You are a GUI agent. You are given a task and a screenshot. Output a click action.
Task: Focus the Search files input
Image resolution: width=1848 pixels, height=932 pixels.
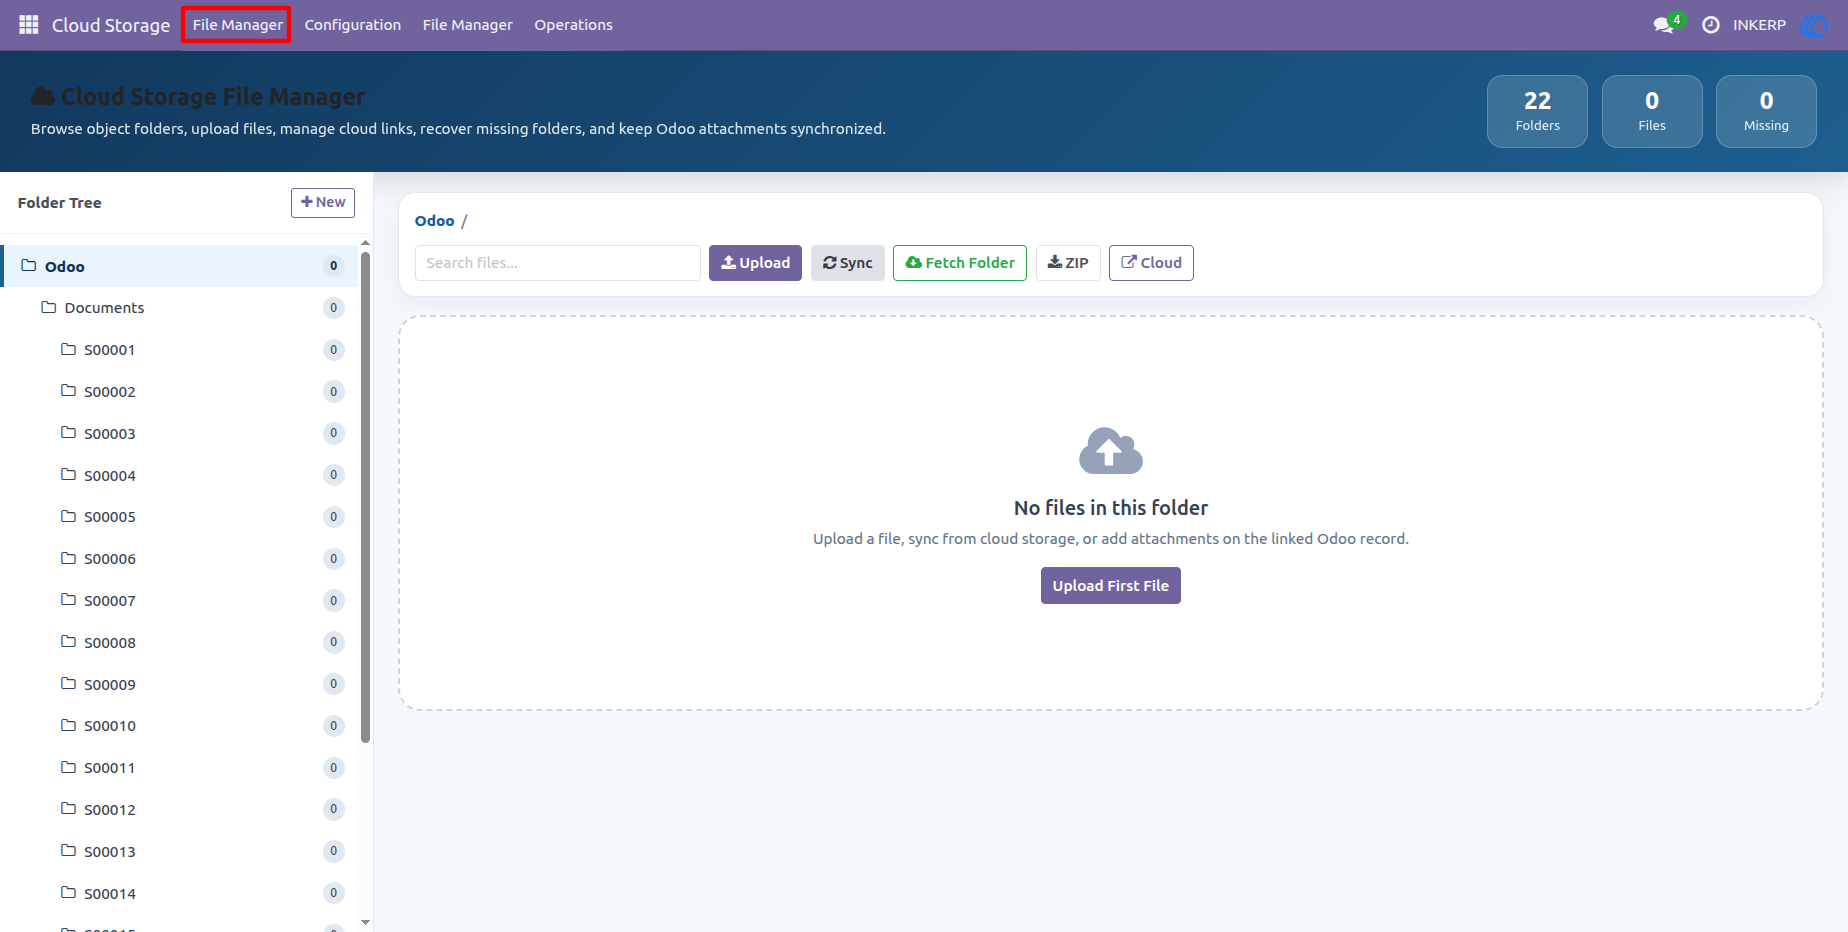[x=558, y=263]
